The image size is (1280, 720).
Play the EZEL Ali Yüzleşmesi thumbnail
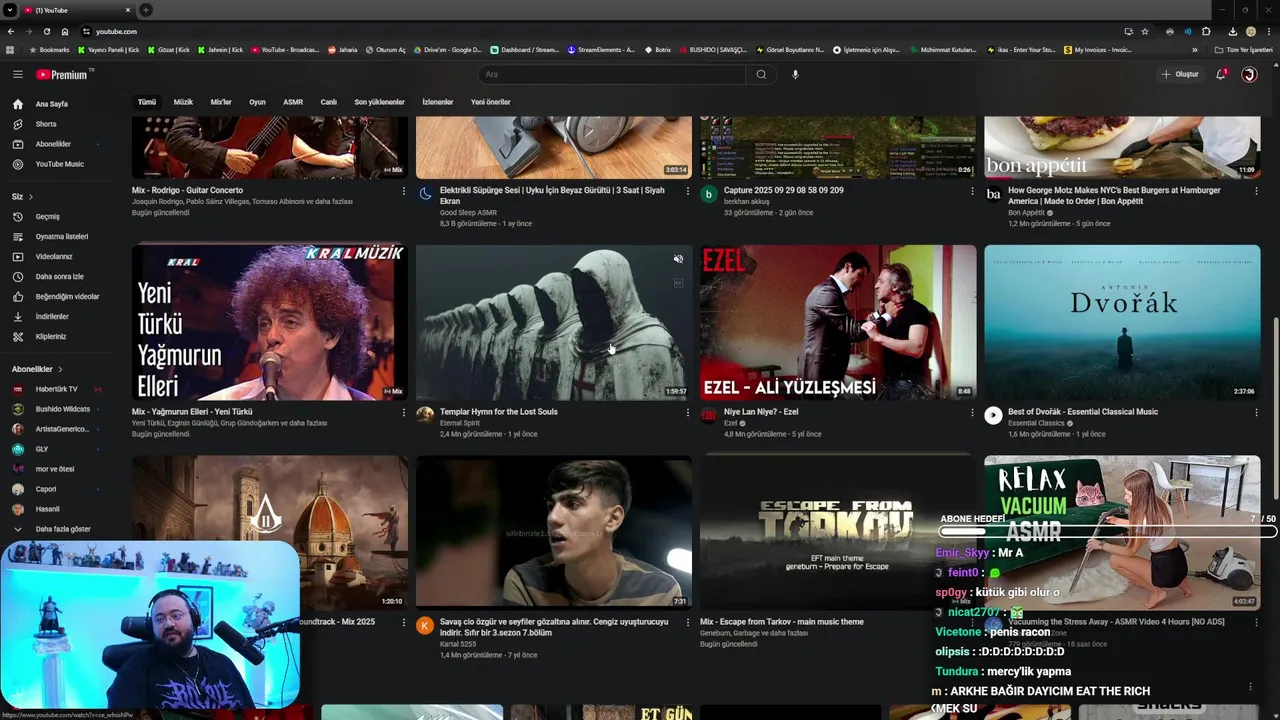(x=838, y=322)
